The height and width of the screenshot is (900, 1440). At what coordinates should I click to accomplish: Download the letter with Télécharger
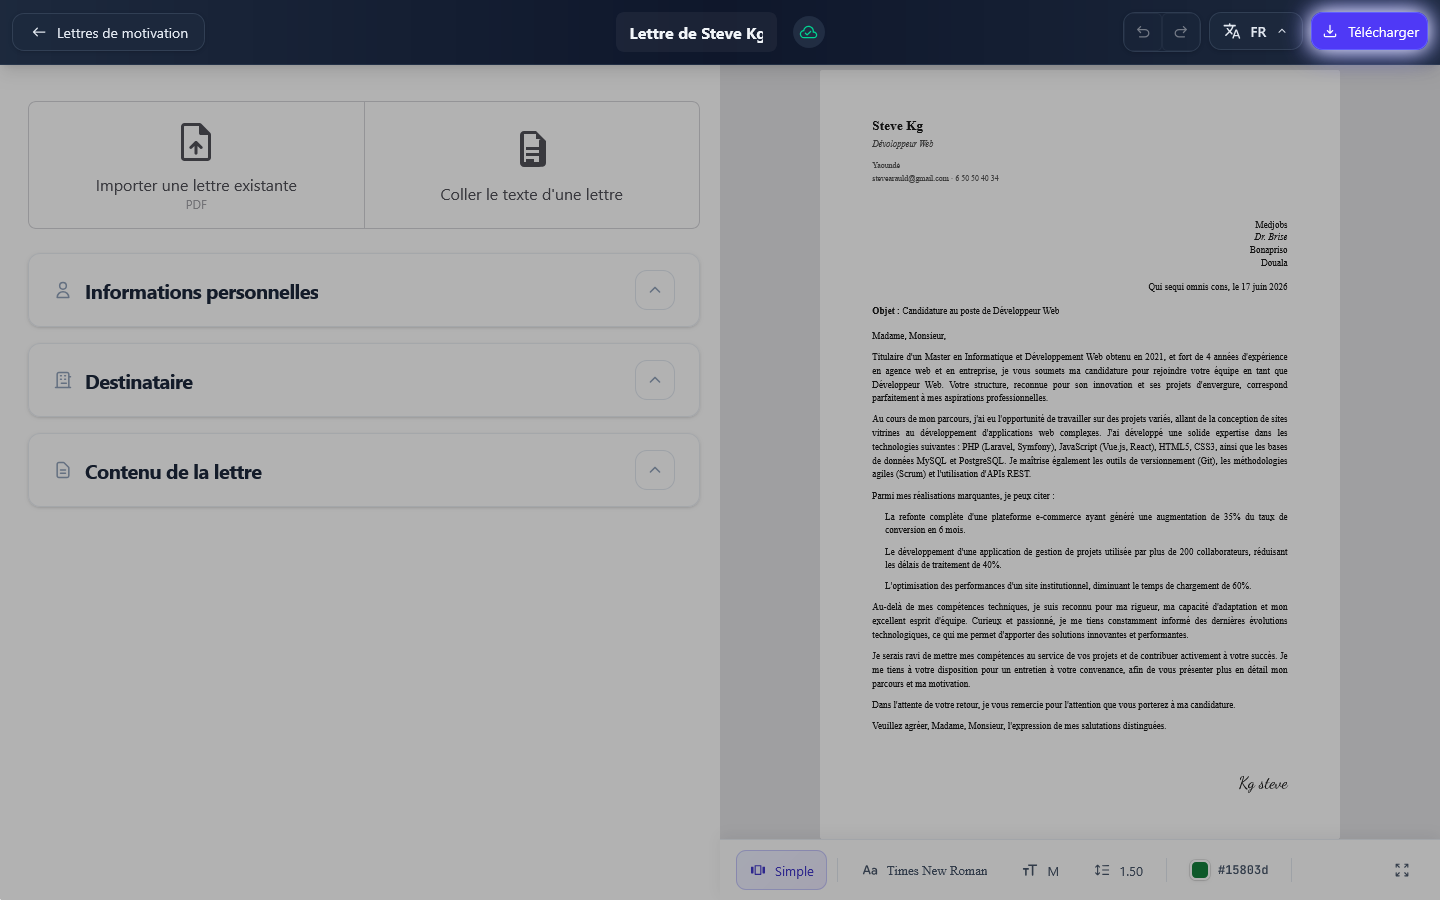[1370, 32]
